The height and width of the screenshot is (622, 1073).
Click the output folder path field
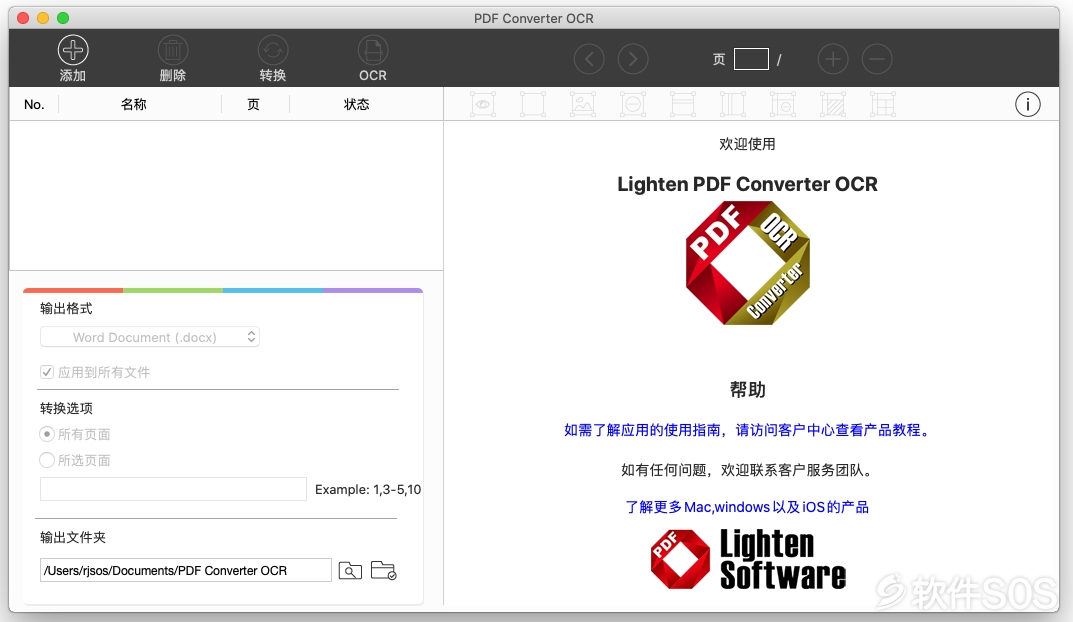click(186, 570)
